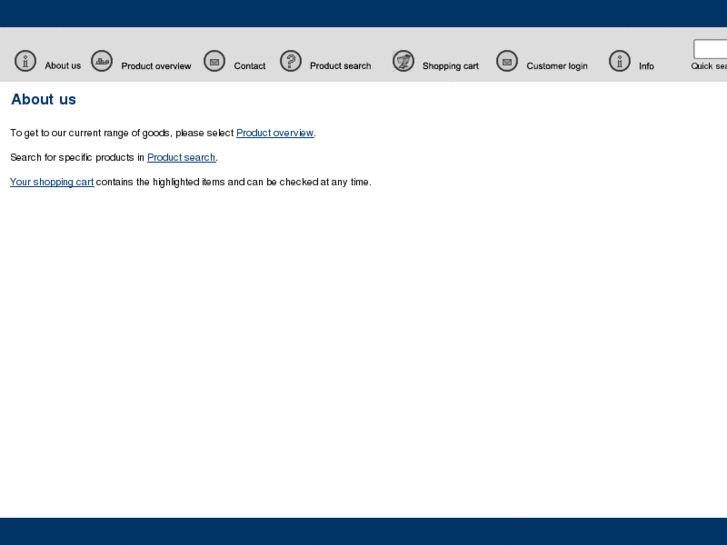727x545 pixels.
Task: Select the Info text label in the navigation
Action: click(x=646, y=66)
